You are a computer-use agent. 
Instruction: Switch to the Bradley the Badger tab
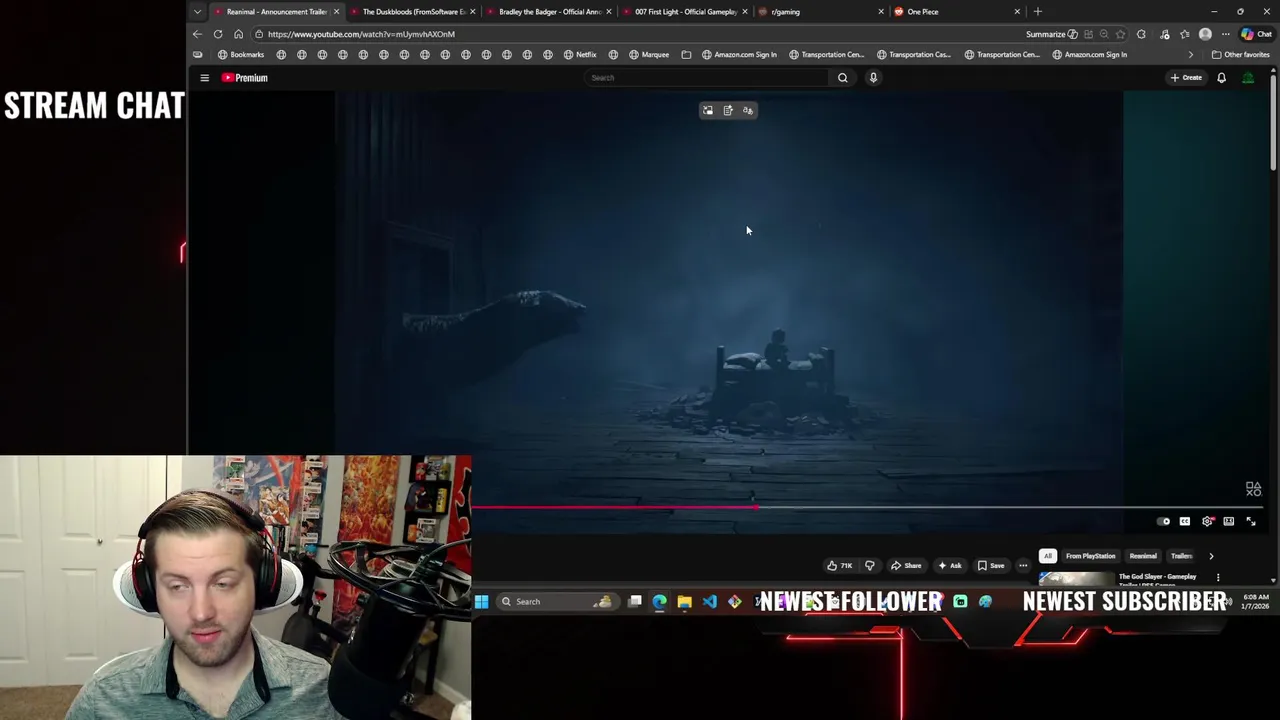(x=548, y=12)
